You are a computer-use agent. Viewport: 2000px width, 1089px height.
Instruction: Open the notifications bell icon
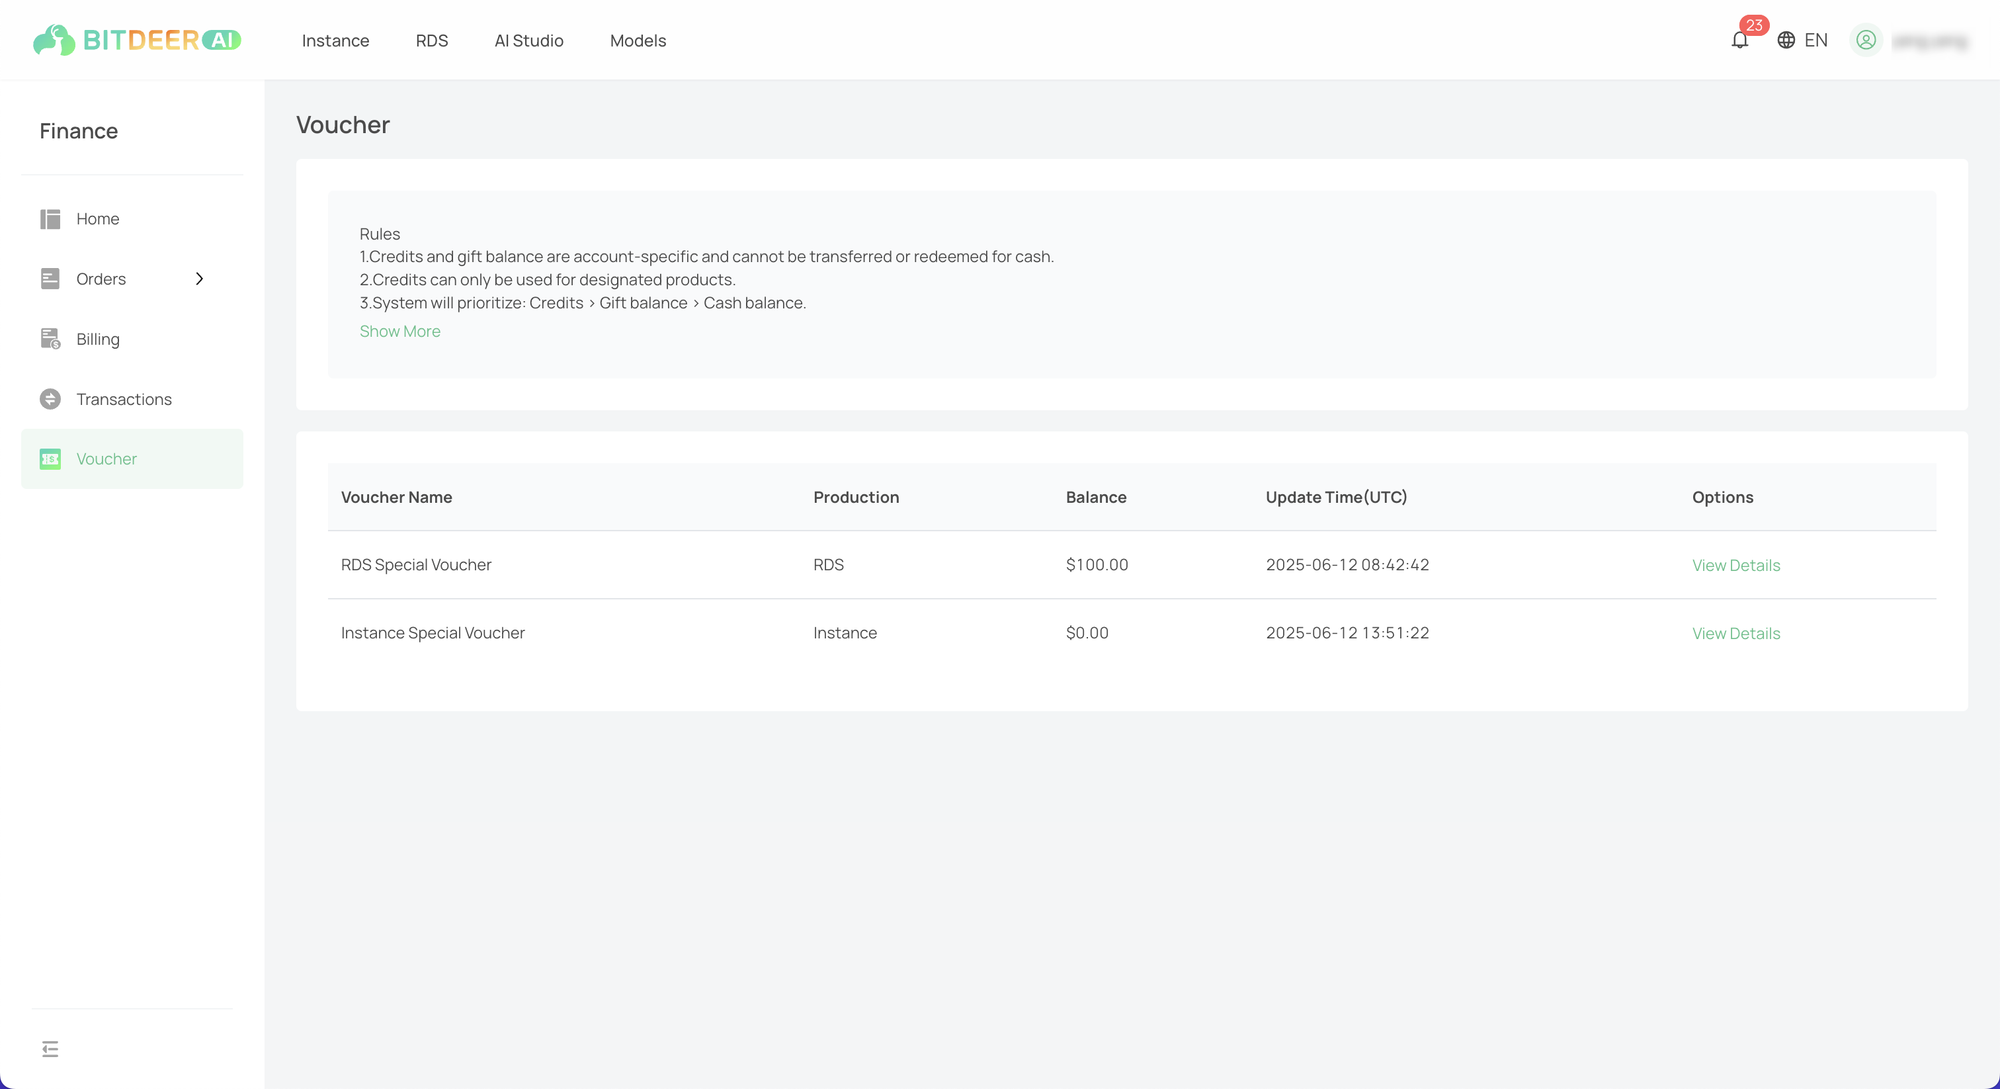[1740, 40]
